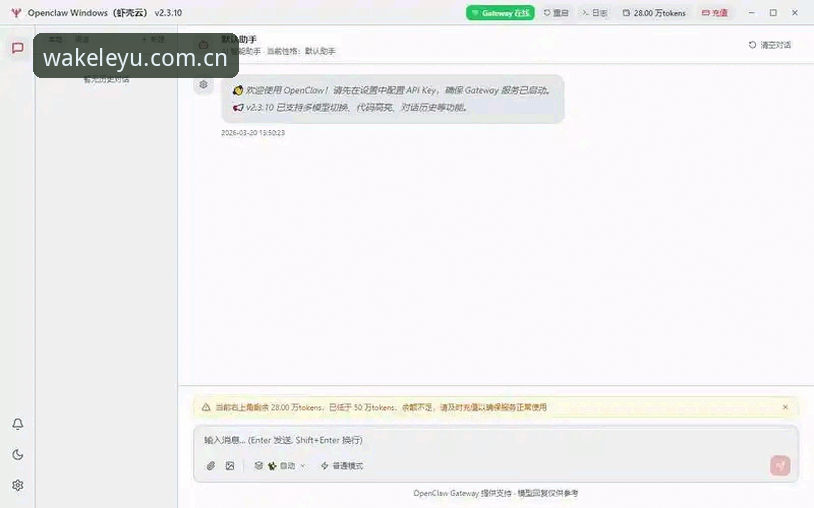Click the low tokens warning text

click(x=381, y=407)
